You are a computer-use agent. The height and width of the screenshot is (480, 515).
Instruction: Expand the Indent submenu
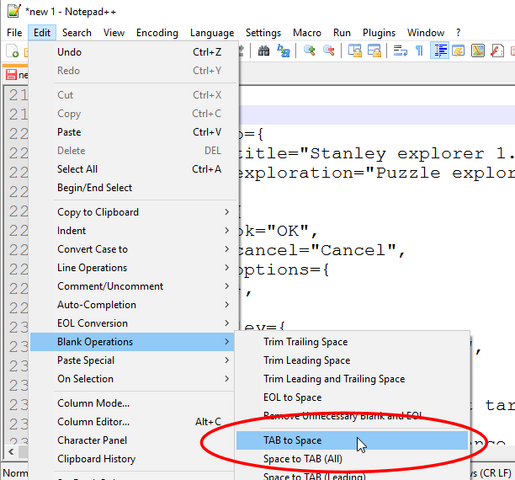click(x=133, y=231)
